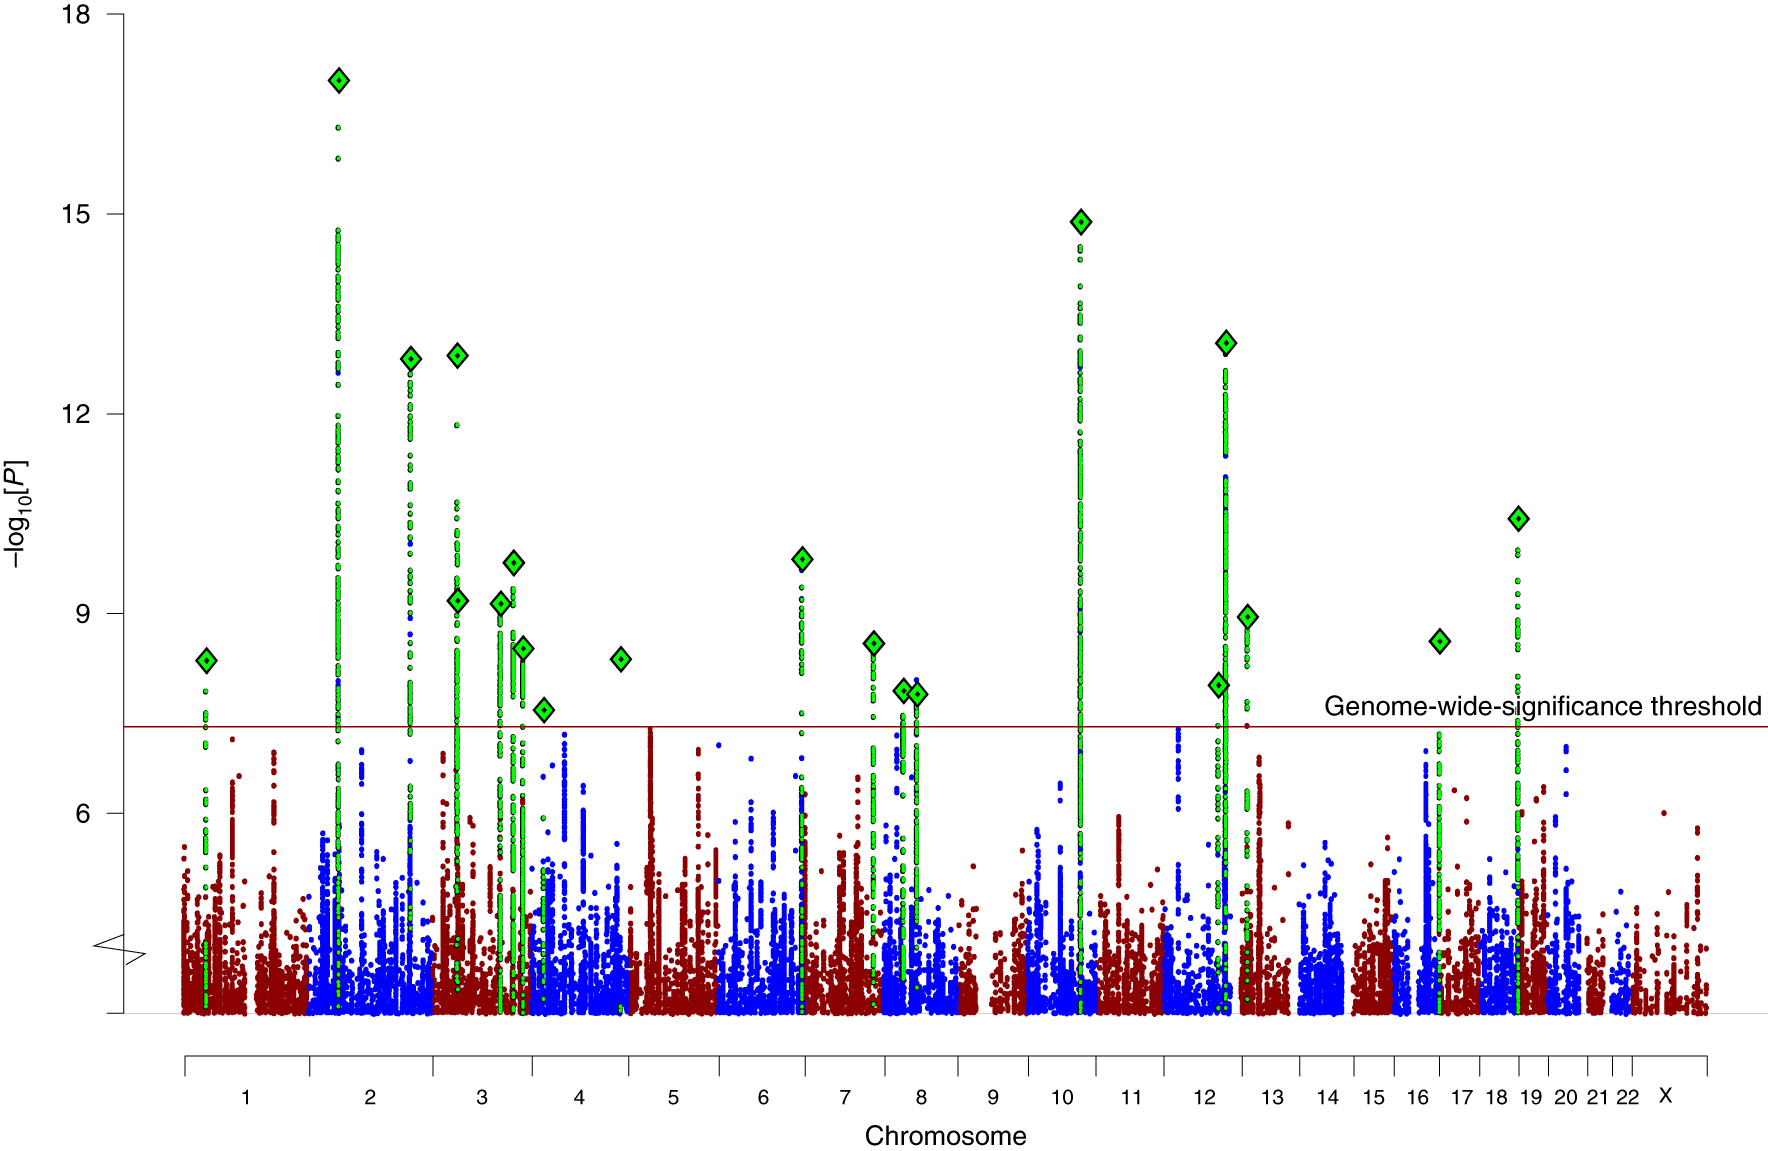Click the y-axis tick label '12'

[x=76, y=414]
